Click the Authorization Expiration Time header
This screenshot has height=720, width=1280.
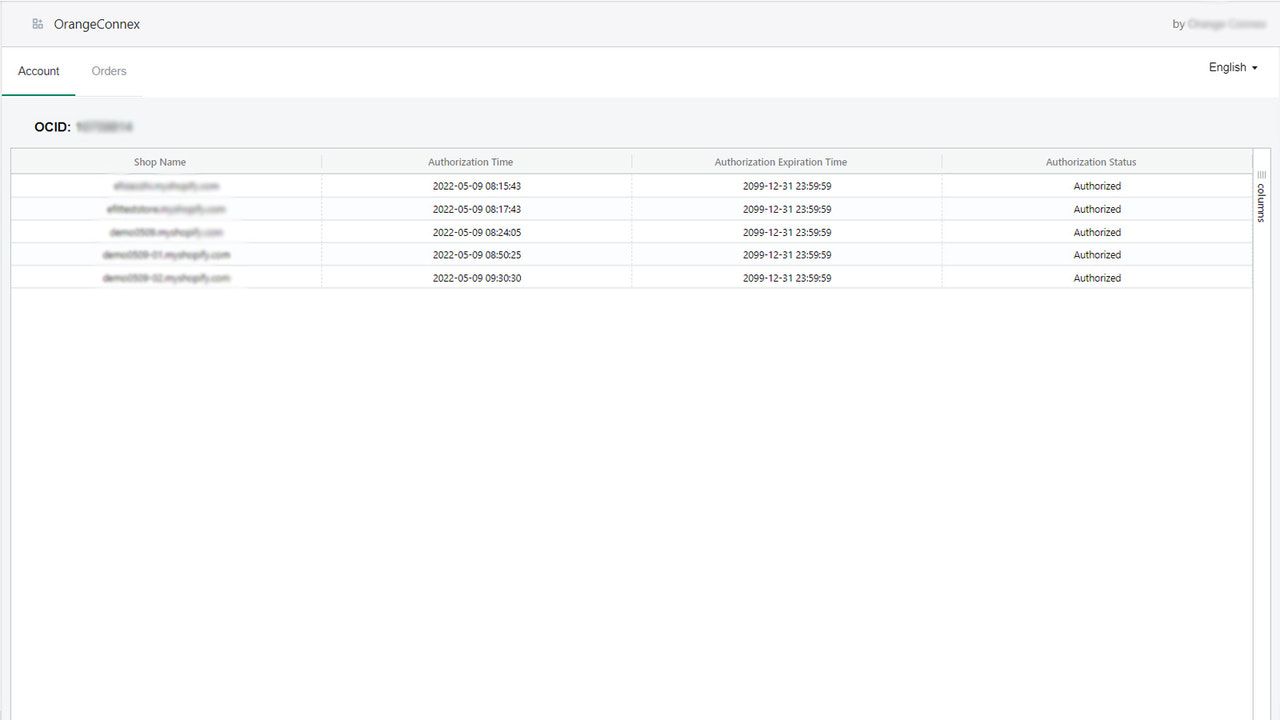[781, 161]
